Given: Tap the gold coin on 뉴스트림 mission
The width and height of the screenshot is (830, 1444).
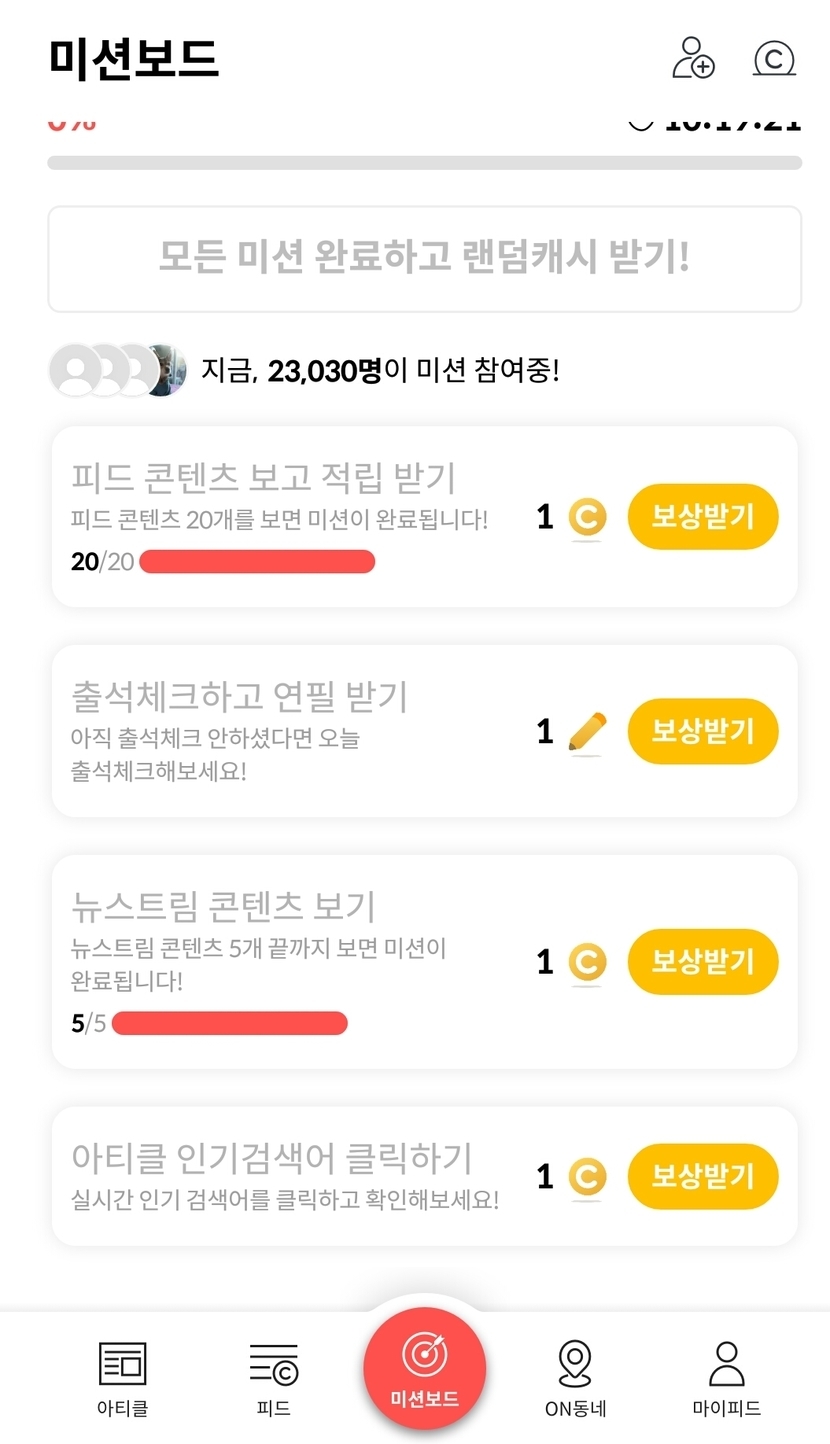Looking at the screenshot, I should (587, 962).
